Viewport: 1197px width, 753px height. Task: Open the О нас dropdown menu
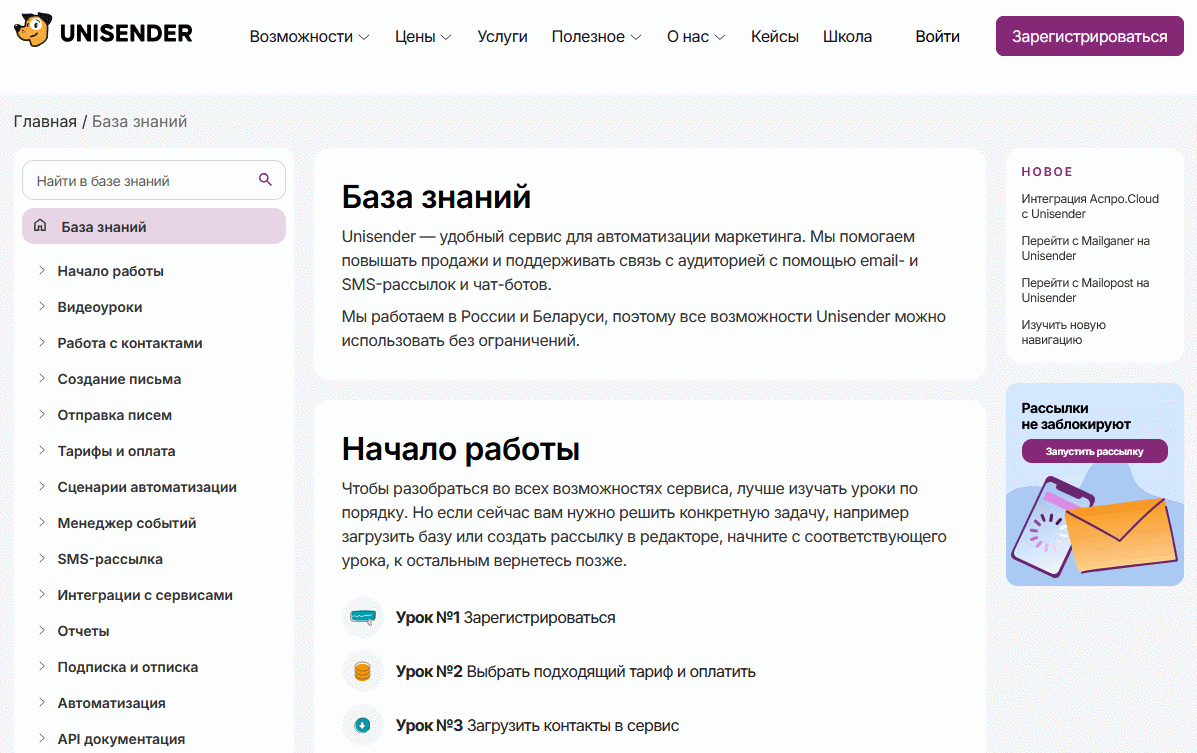point(695,37)
